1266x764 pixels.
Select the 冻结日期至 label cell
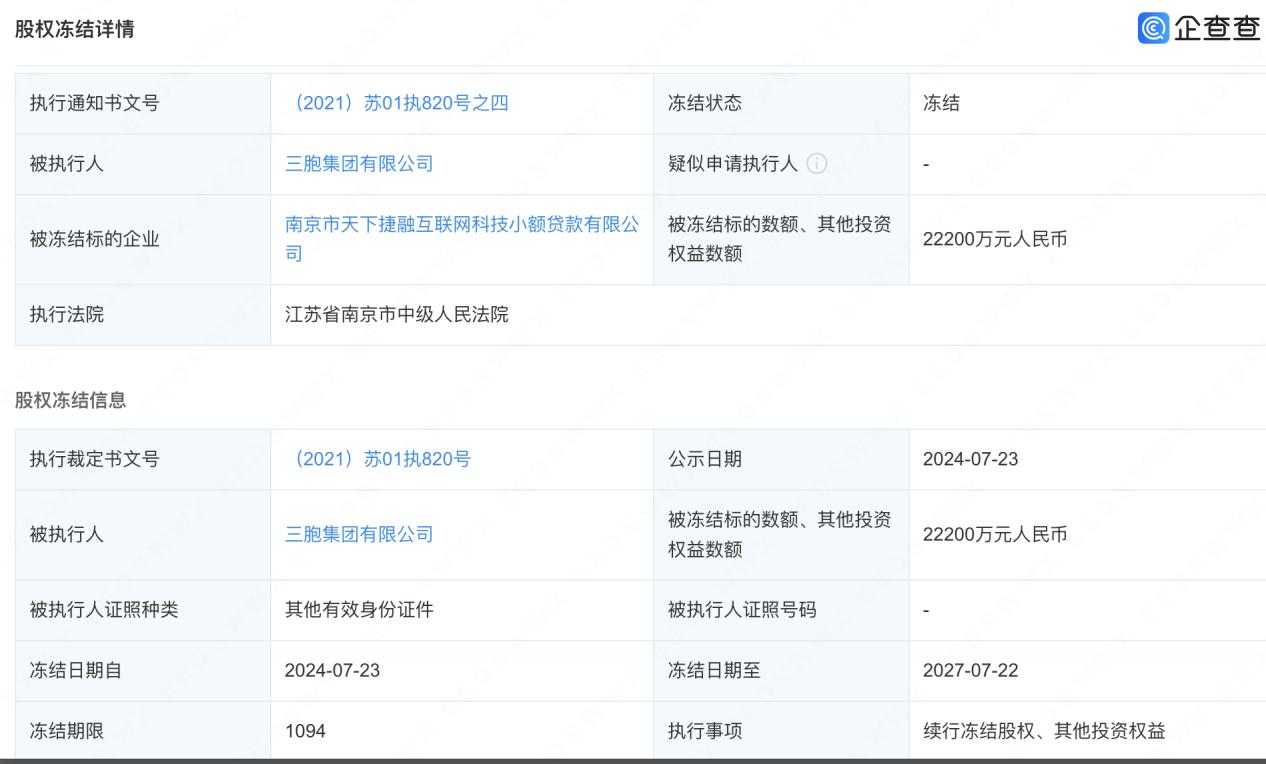[x=781, y=670]
